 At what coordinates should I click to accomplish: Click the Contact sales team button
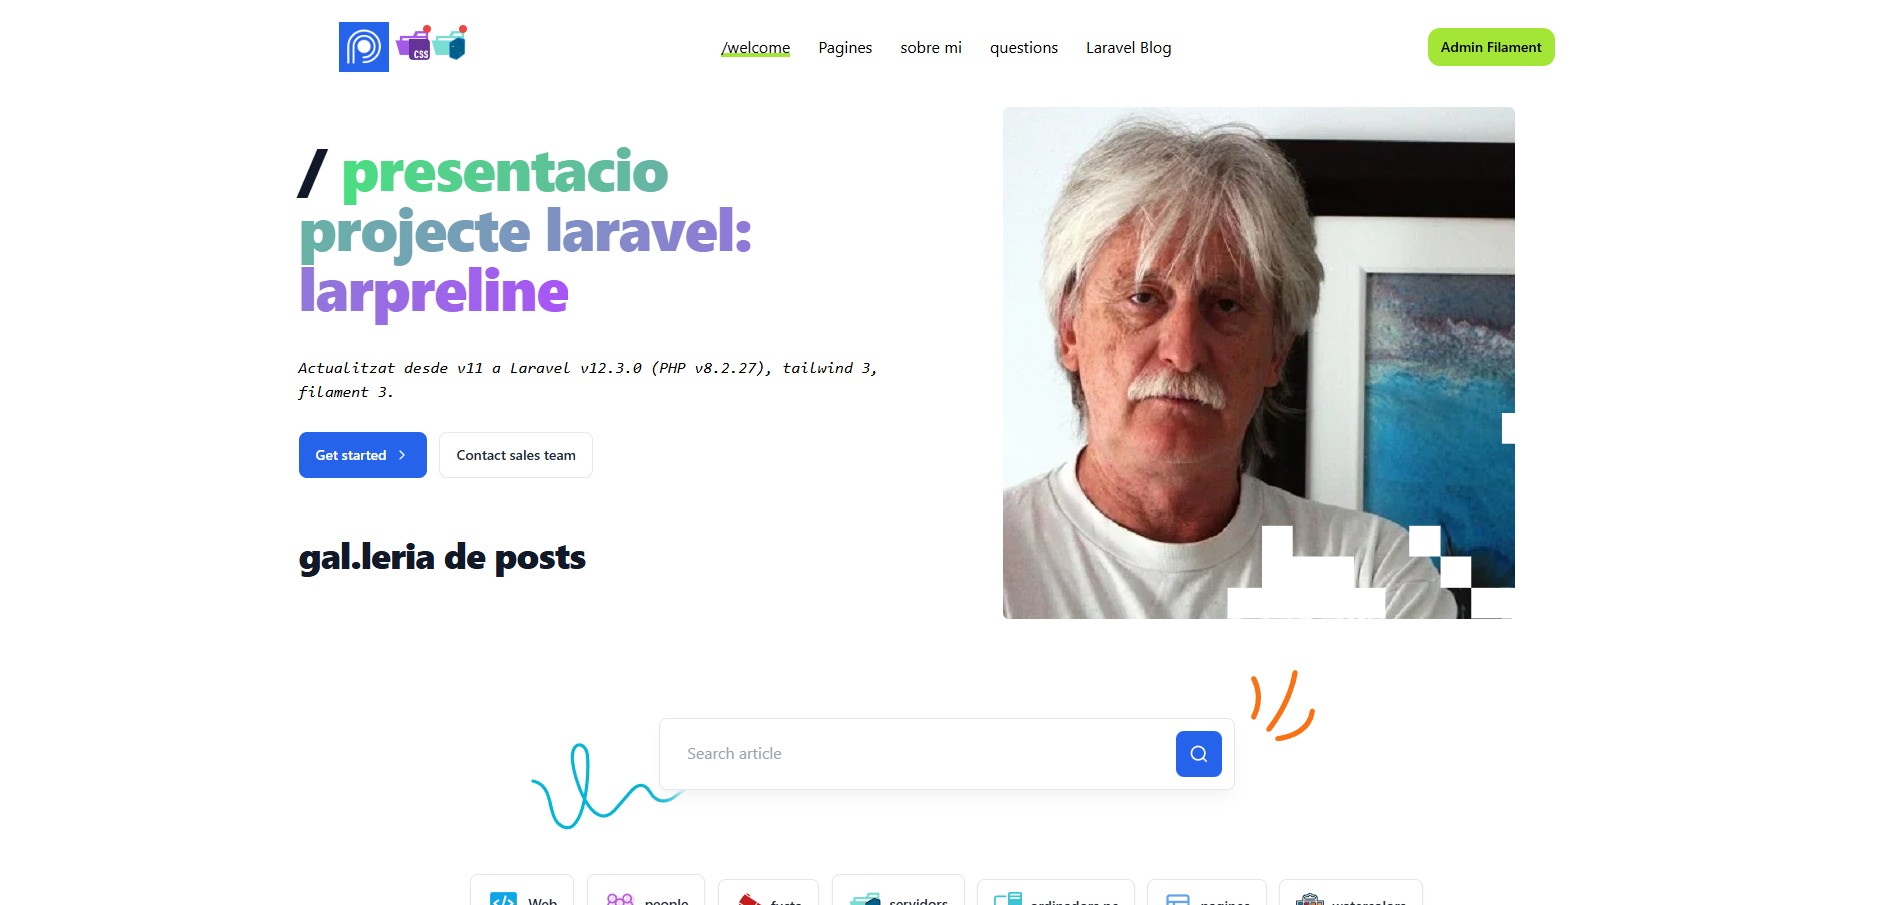pos(516,455)
